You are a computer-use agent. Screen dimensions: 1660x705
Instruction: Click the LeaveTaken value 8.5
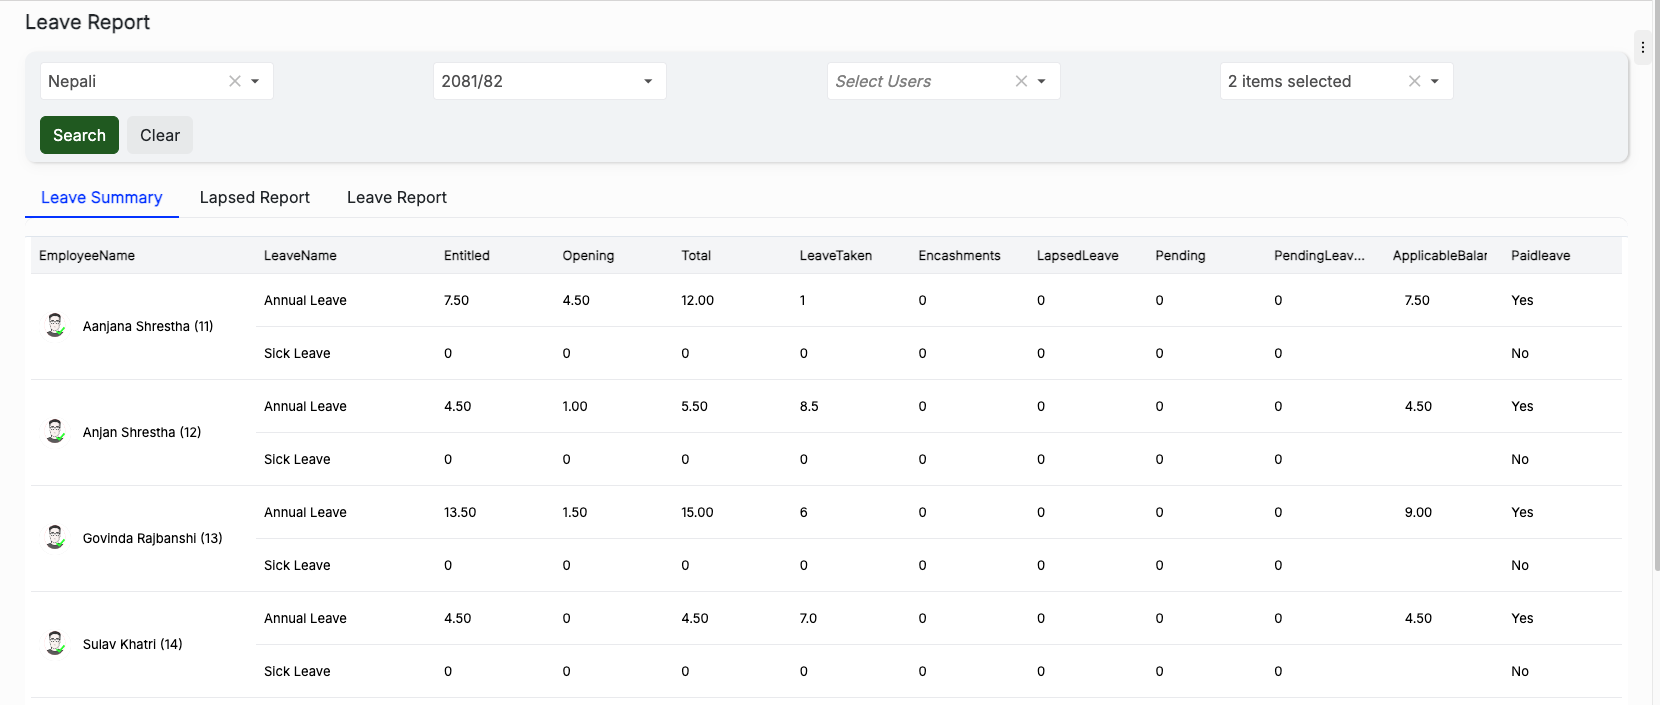click(809, 406)
